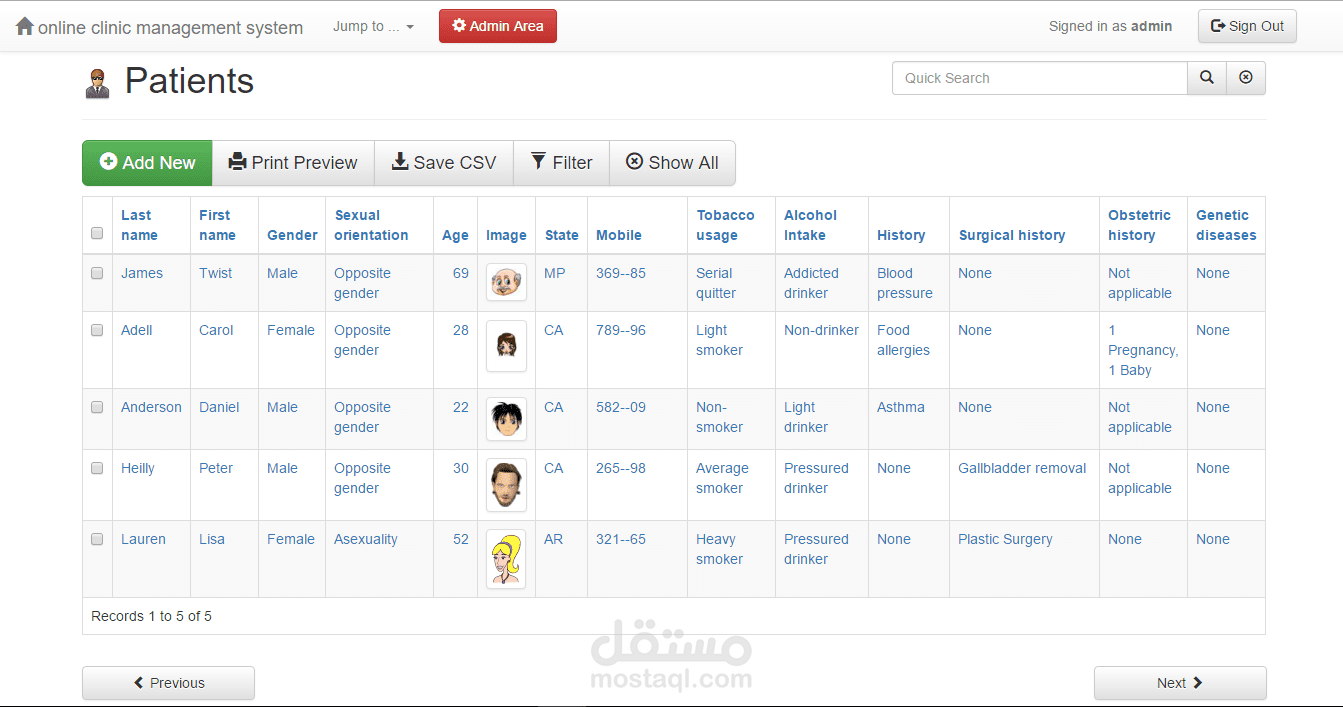Click the Addicted drinker cell
This screenshot has height=707, width=1343.
click(x=811, y=283)
